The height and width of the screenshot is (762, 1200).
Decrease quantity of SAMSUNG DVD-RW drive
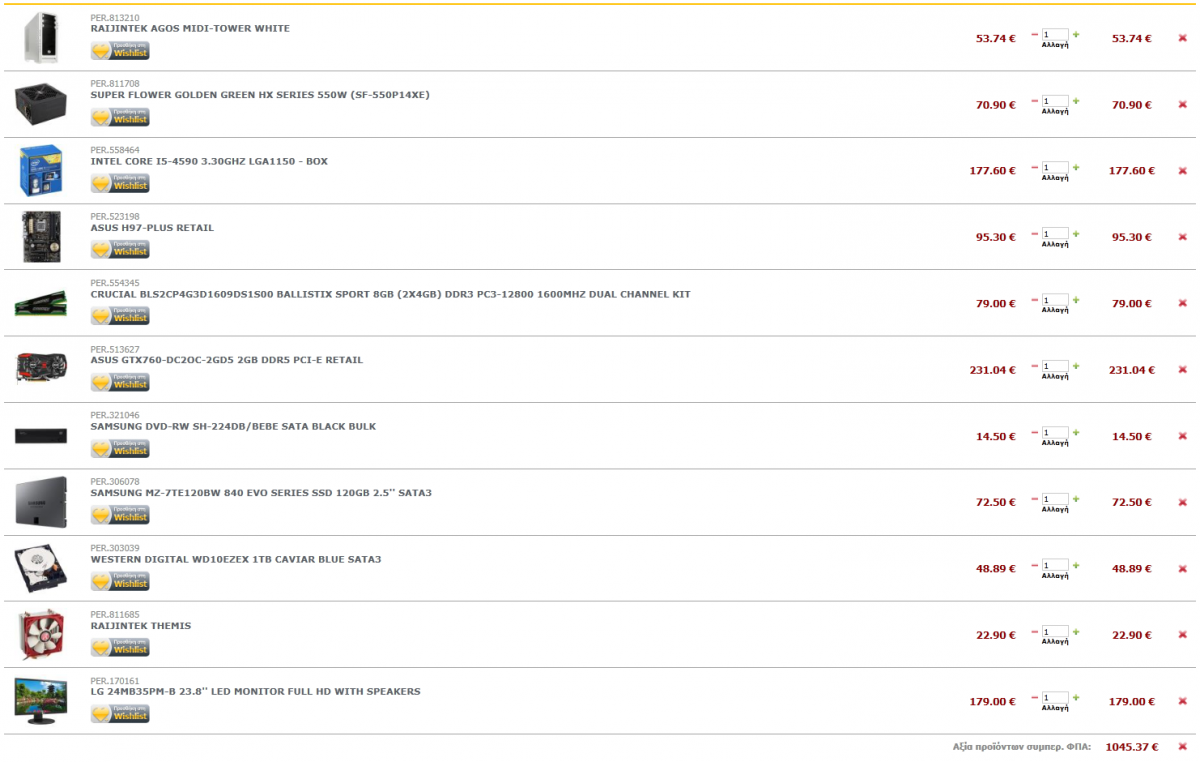pyautogui.click(x=1034, y=432)
